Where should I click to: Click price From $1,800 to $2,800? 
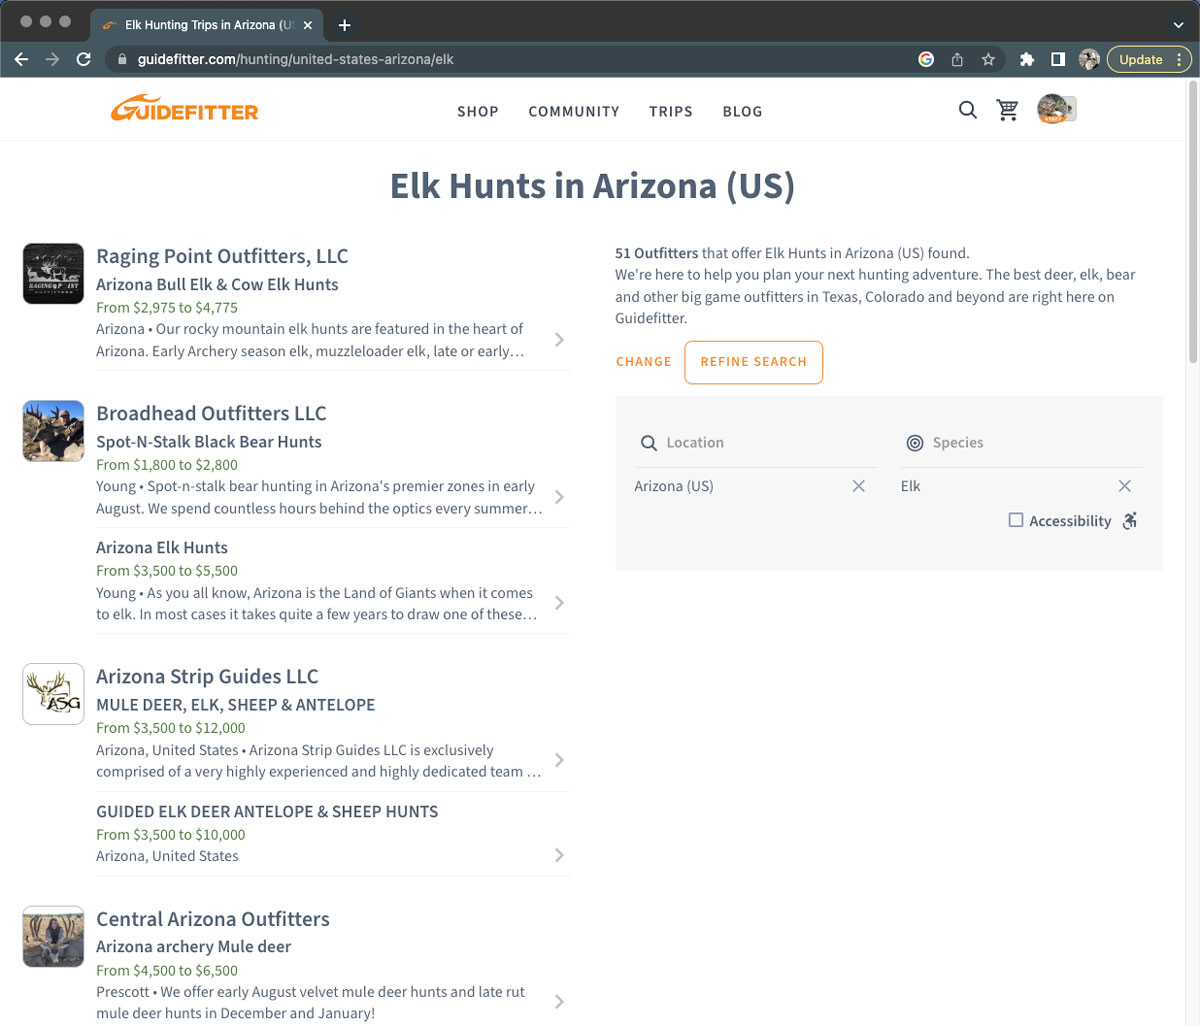tap(167, 464)
